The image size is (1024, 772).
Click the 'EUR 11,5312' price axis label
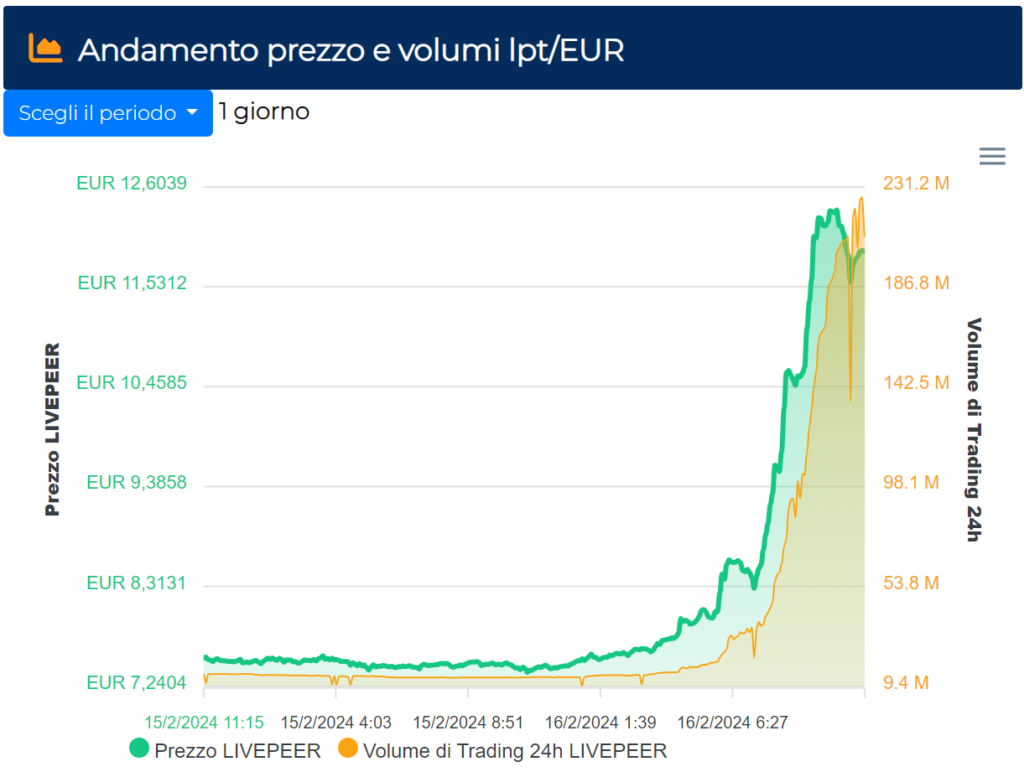[132, 283]
